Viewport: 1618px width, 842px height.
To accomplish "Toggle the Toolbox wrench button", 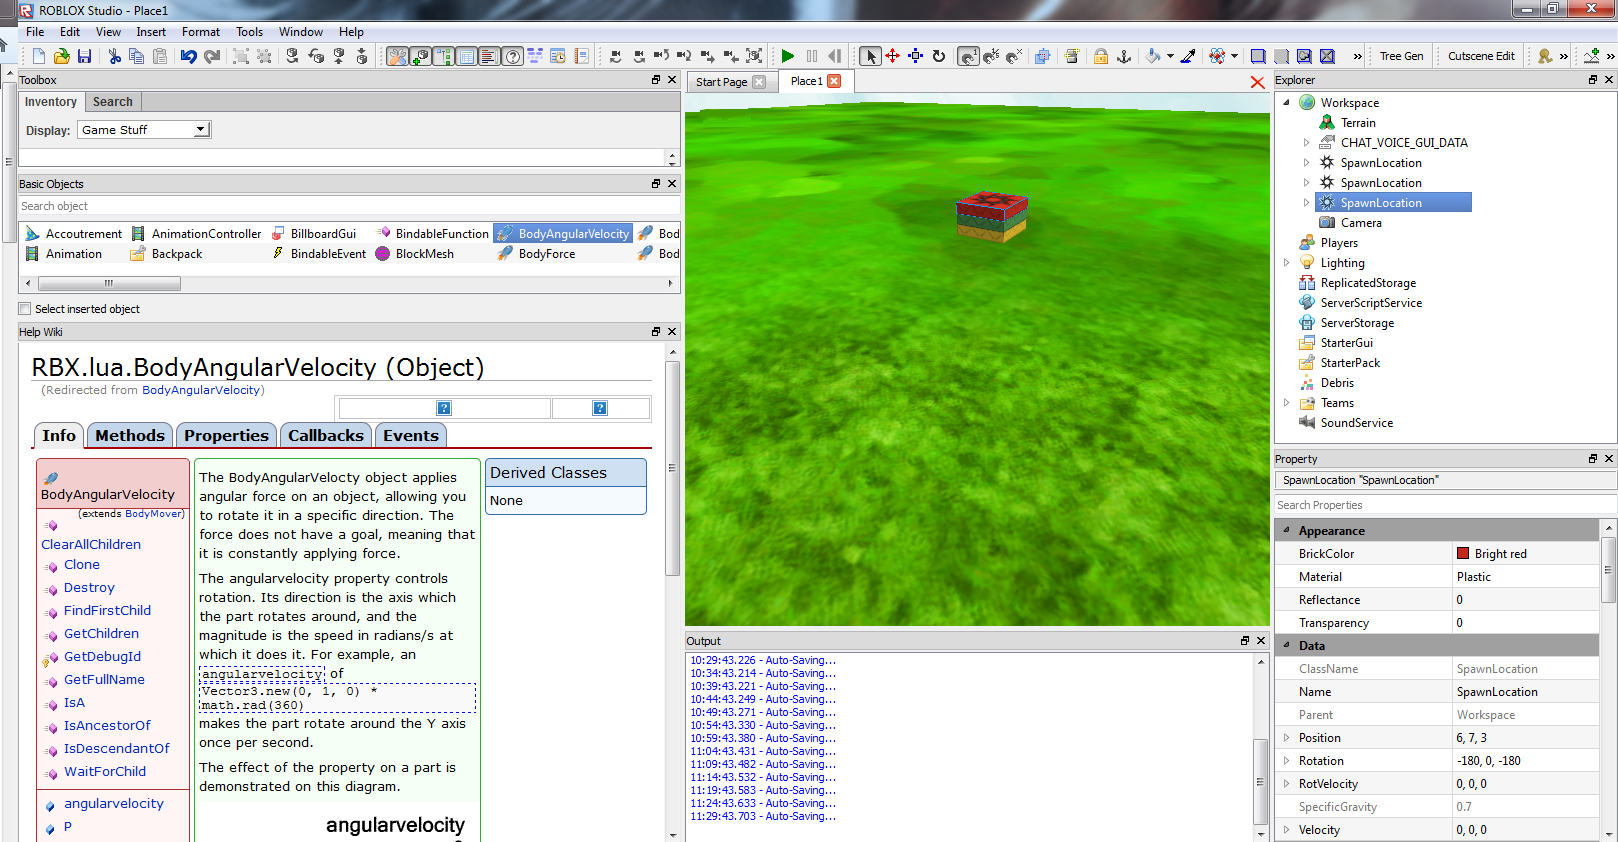I will pos(397,56).
